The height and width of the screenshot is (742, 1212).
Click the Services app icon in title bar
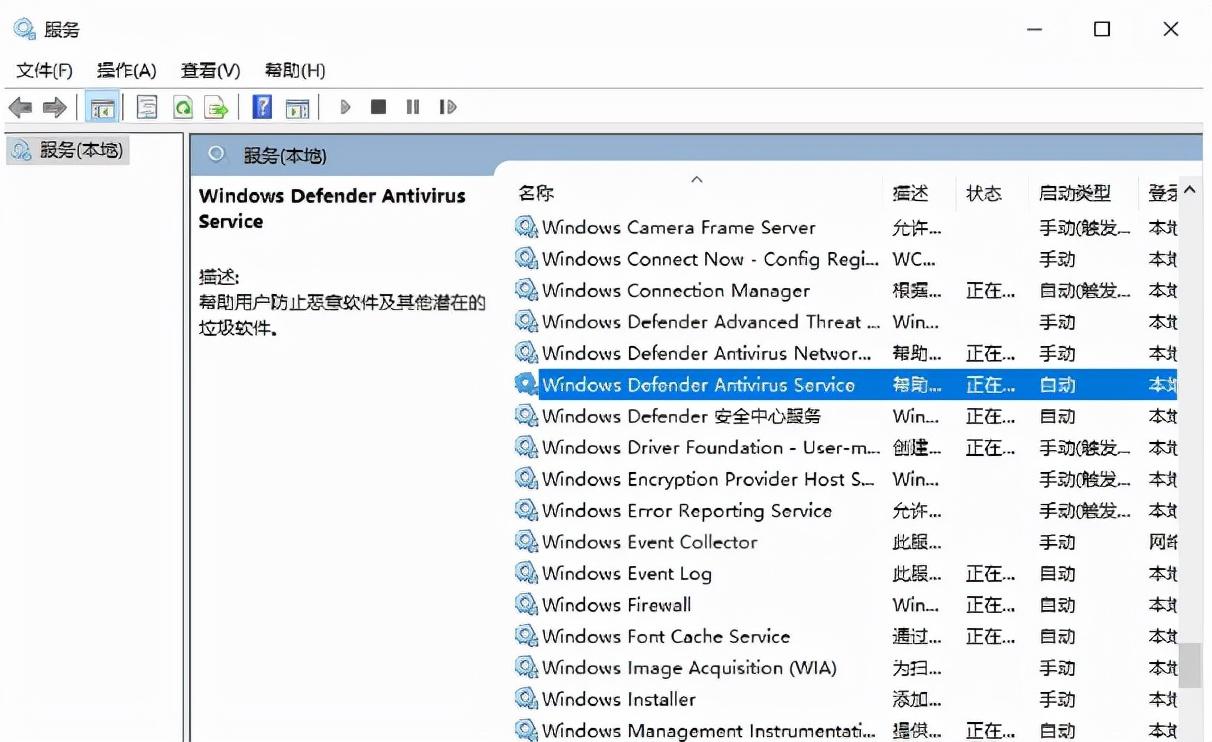point(24,29)
